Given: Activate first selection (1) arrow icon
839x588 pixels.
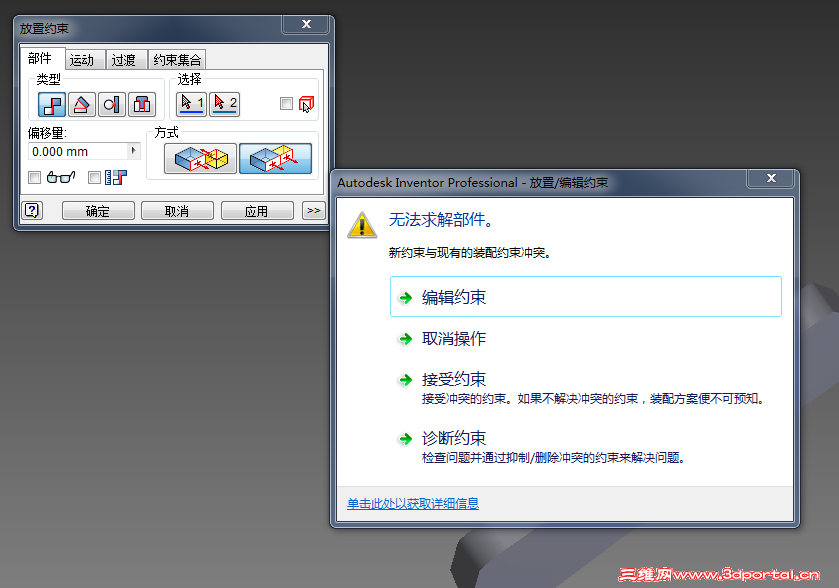Looking at the screenshot, I should [191, 102].
